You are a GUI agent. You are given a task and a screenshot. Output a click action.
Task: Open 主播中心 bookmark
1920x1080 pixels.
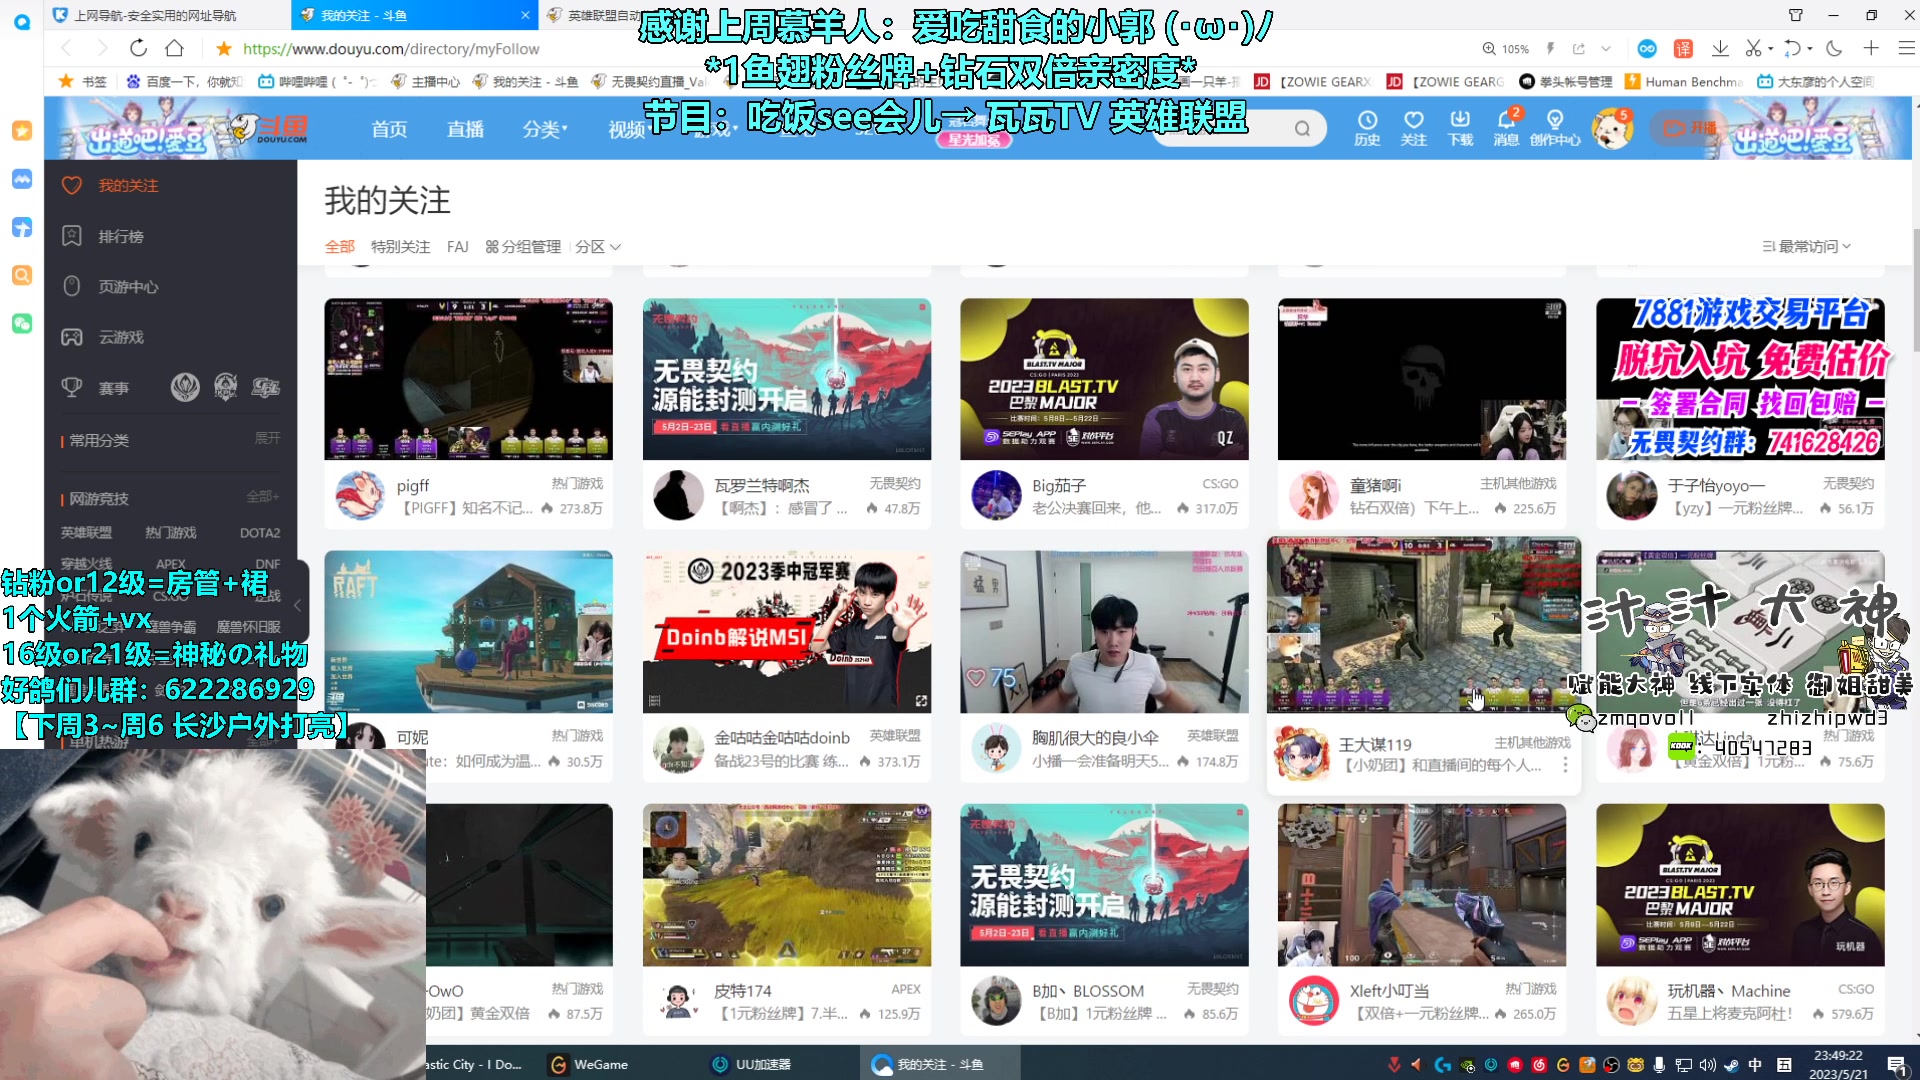(x=426, y=82)
